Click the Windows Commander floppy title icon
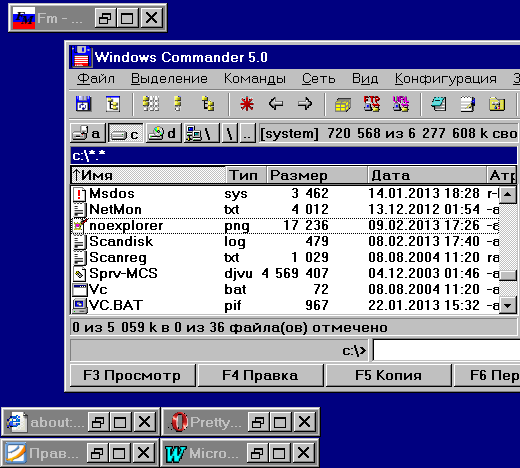The height and width of the screenshot is (468, 520). [x=81, y=57]
